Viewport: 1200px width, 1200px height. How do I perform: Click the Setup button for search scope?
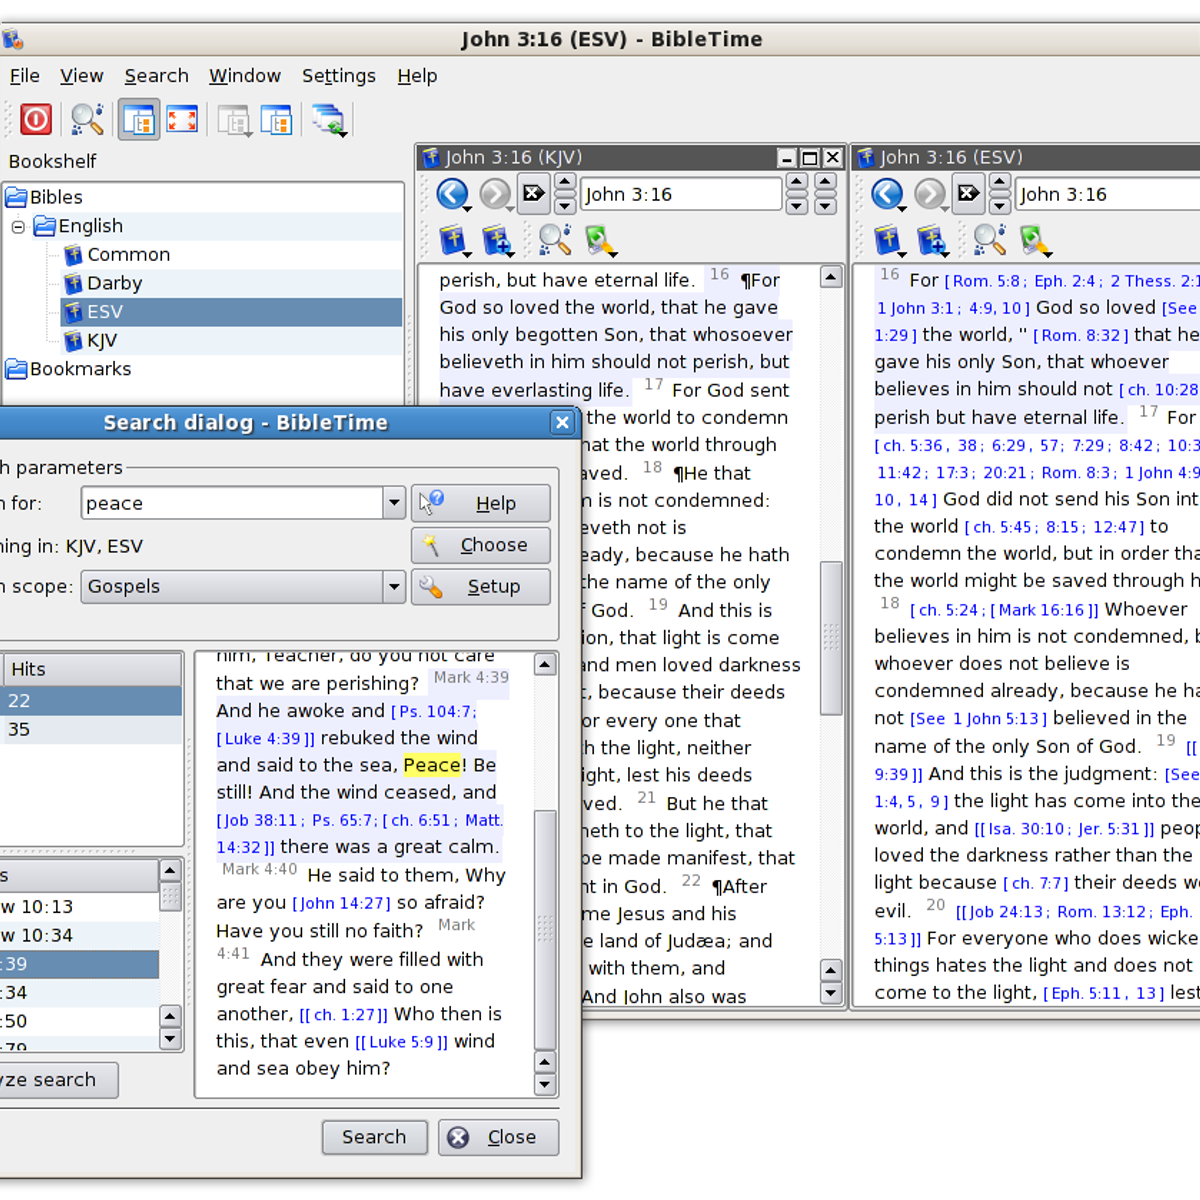(x=481, y=587)
